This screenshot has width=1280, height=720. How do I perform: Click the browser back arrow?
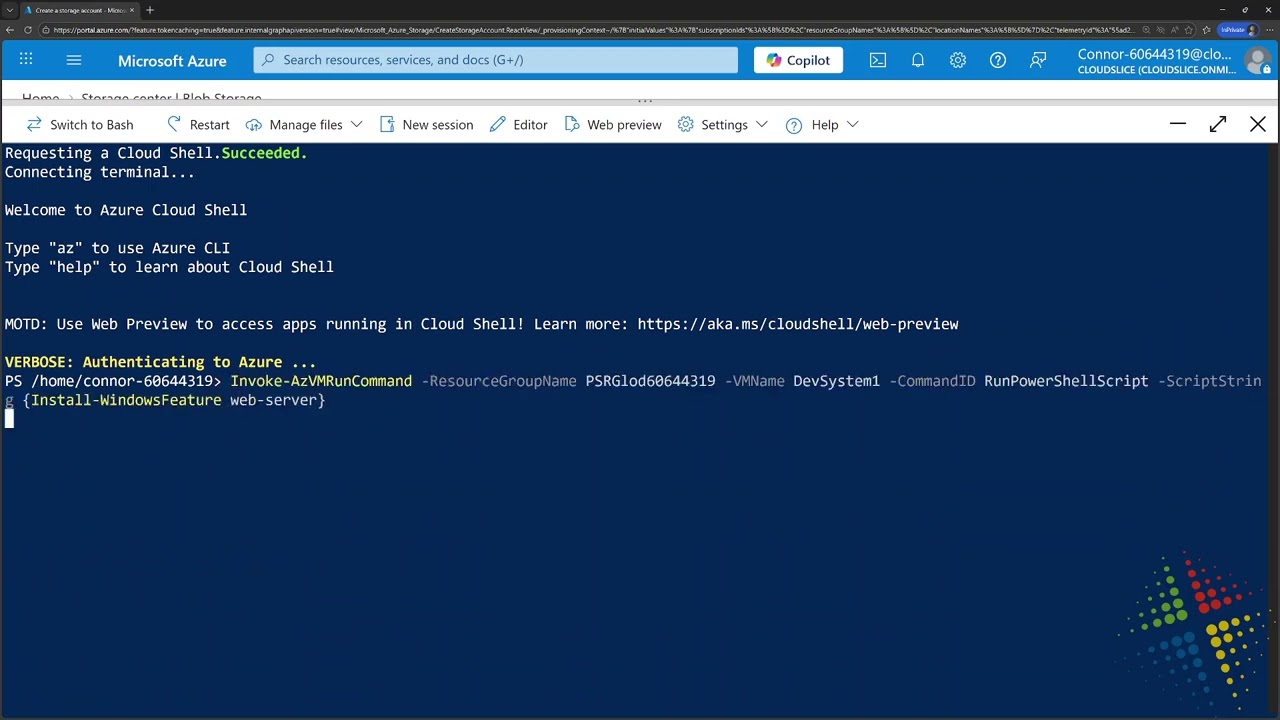[x=10, y=30]
